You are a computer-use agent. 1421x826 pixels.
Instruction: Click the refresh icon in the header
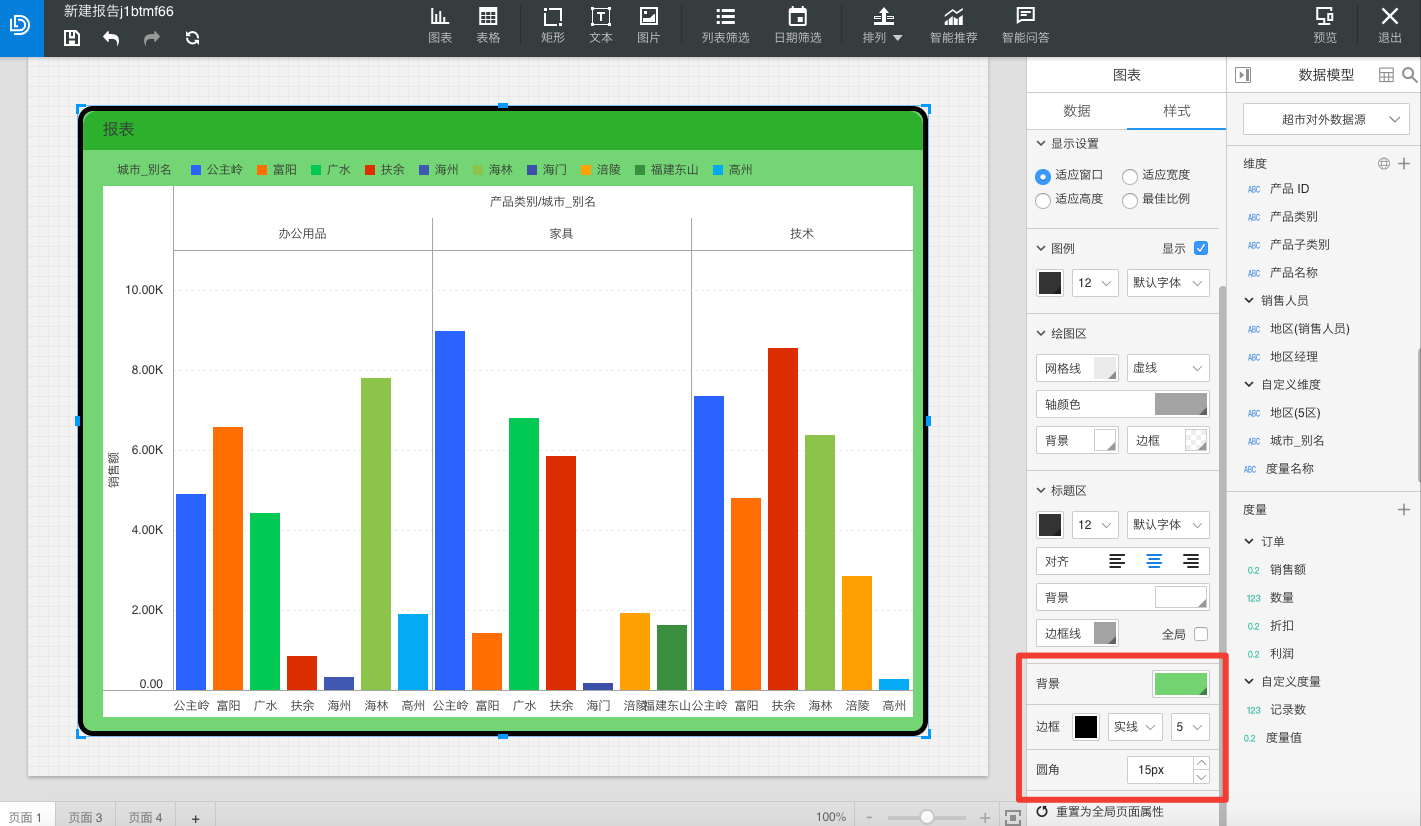click(x=193, y=38)
